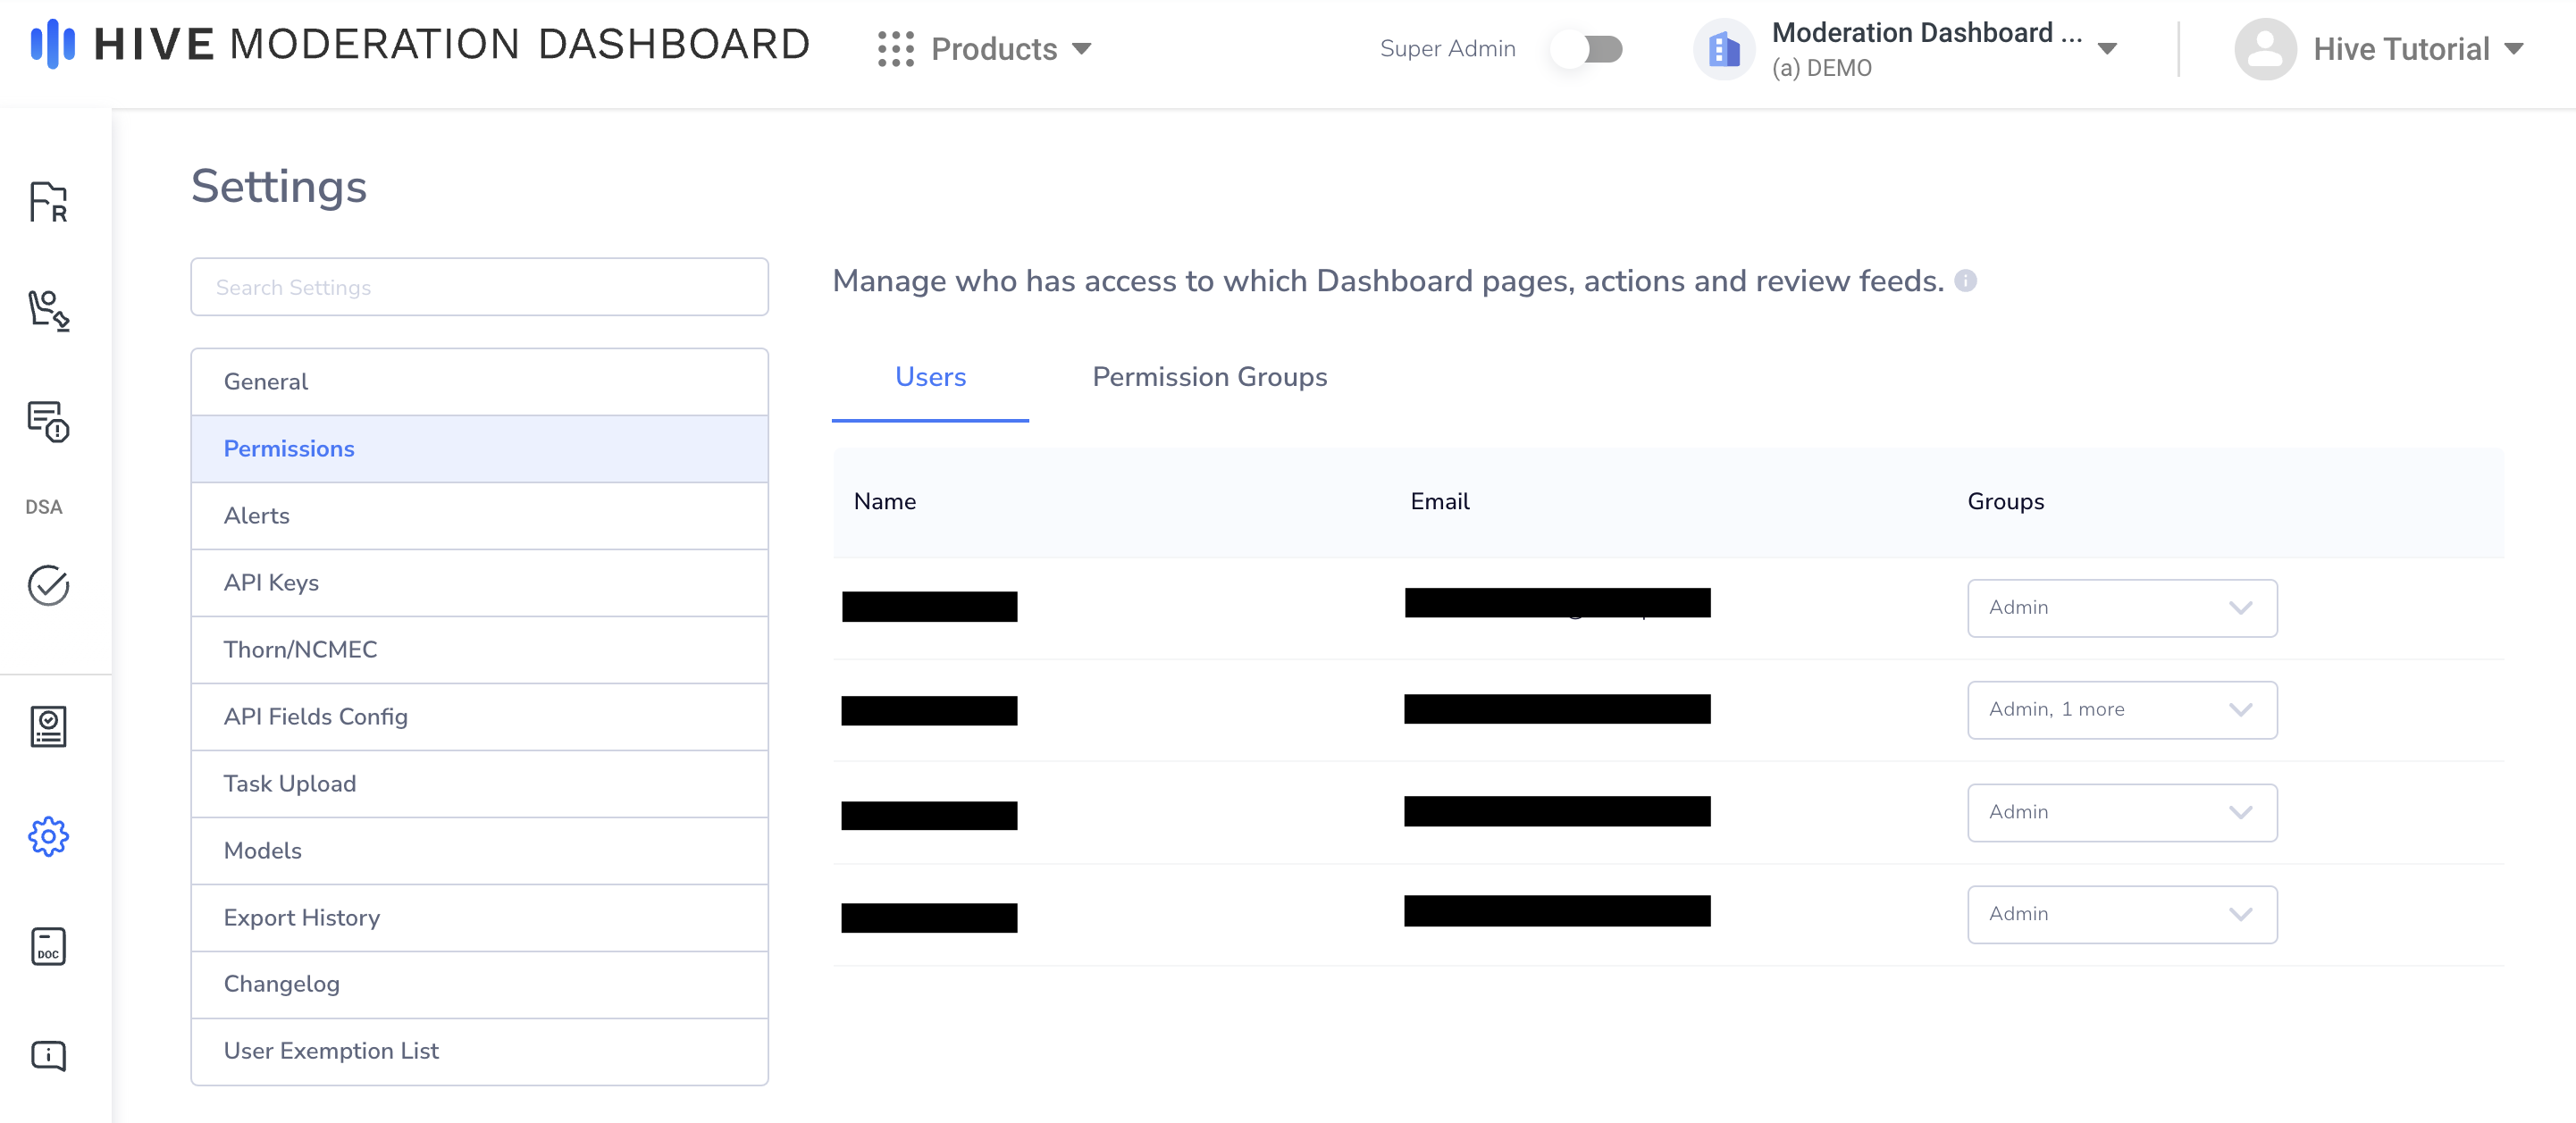Open the DOC documentation icon
Image resolution: width=2576 pixels, height=1123 pixels.
point(48,946)
